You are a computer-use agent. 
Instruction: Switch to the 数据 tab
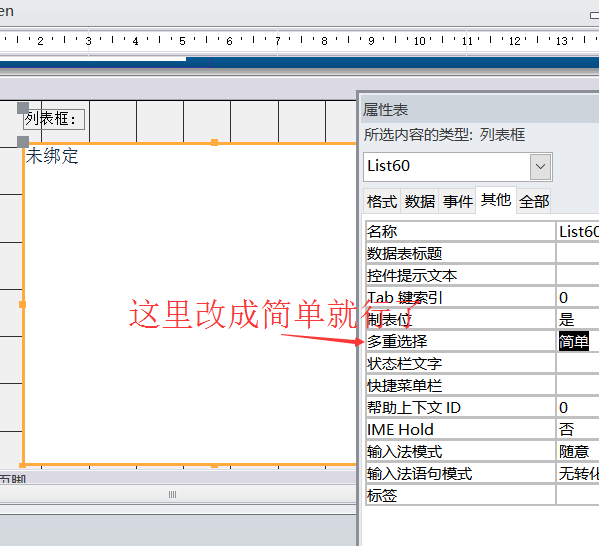click(419, 201)
